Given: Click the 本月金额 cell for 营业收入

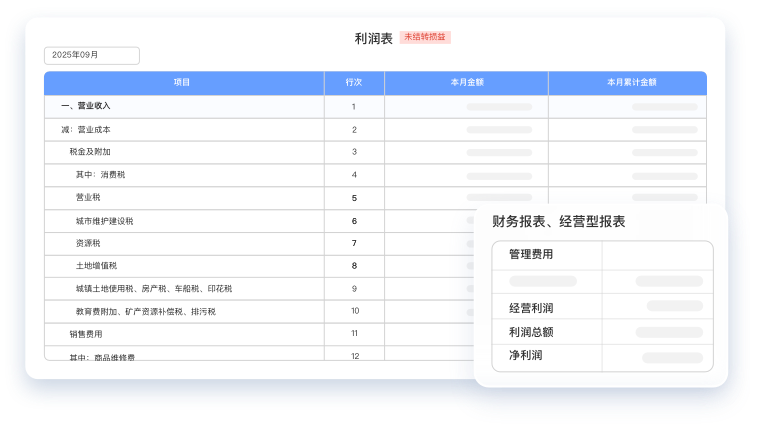Looking at the screenshot, I should click(498, 106).
